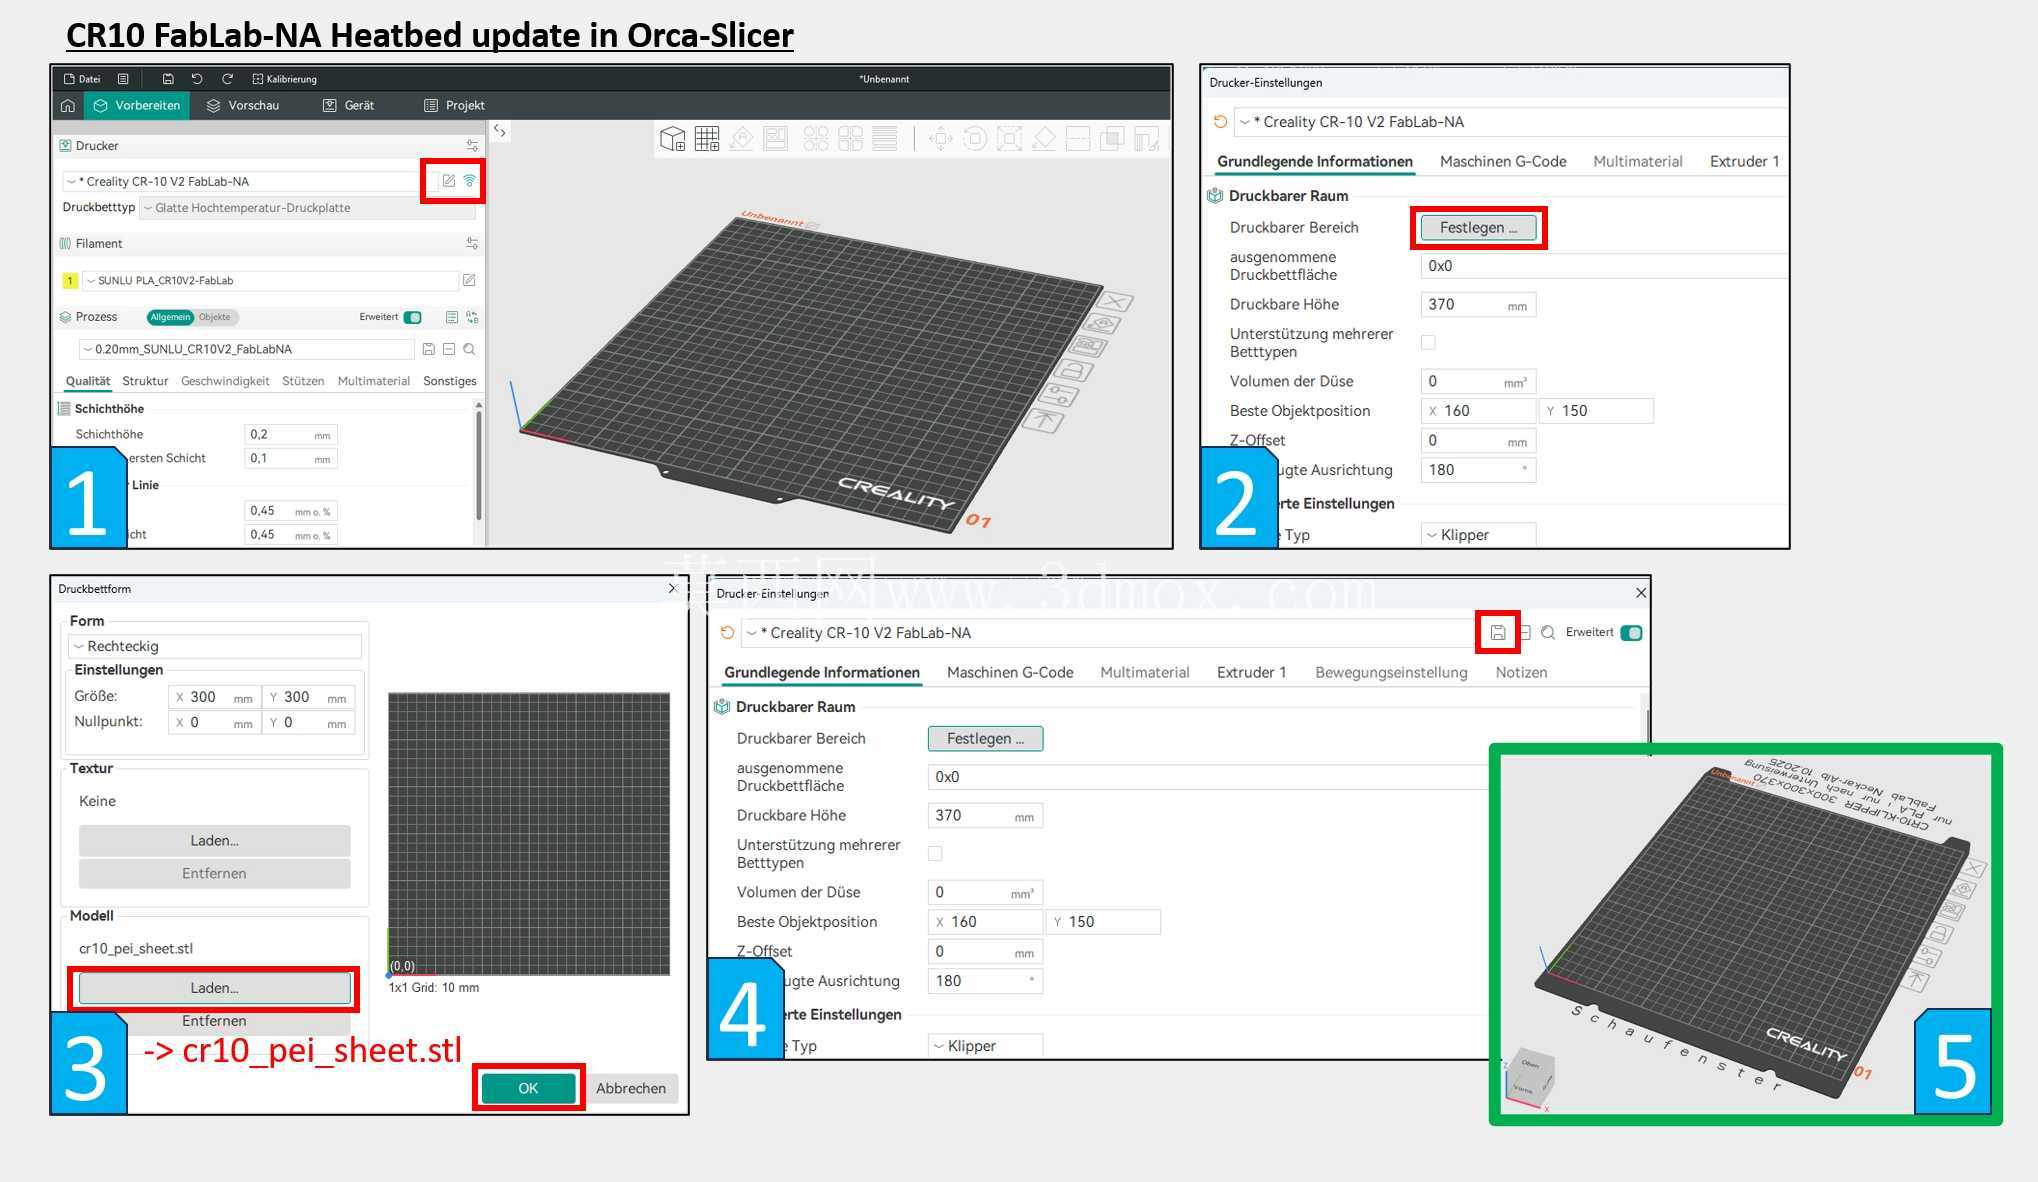This screenshot has width=2038, height=1182.
Task: Click Druckbare Höhe 370 field in panel 4
Action: click(985, 816)
